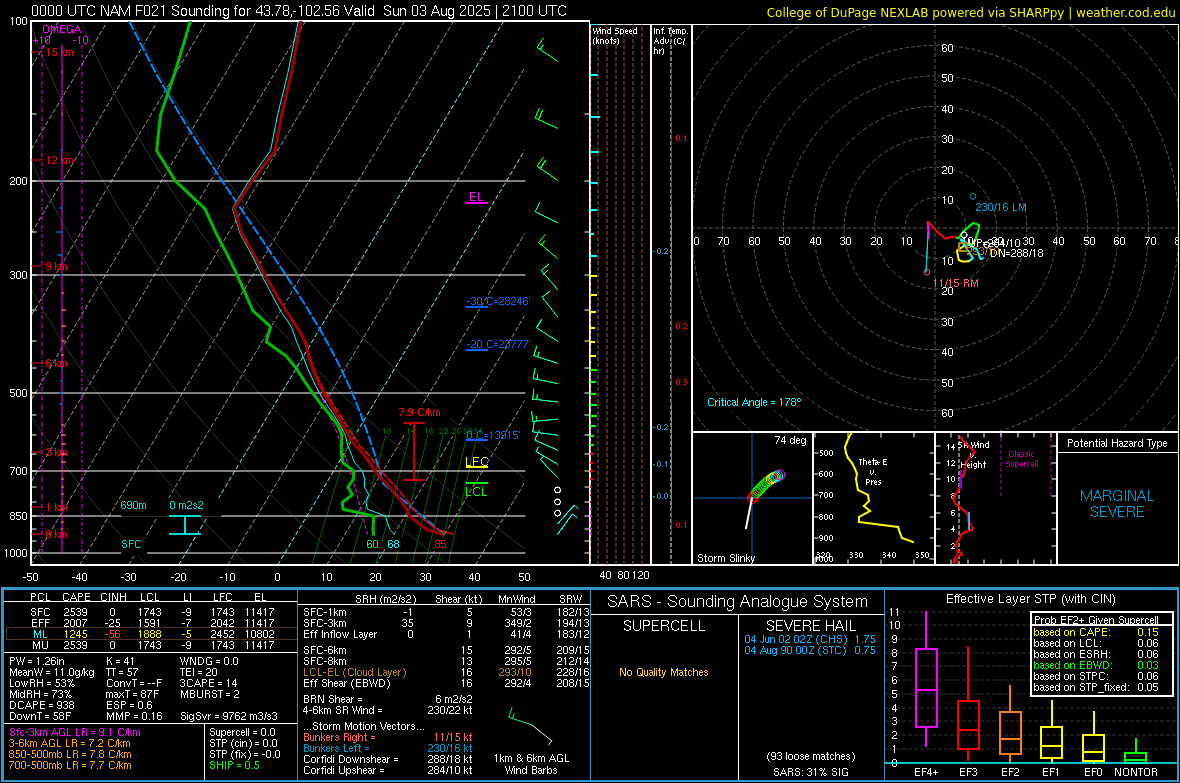Click the 'MARGINAL SEVERE' hazard text
Viewport: 1180px width, 783px height.
tap(1117, 504)
